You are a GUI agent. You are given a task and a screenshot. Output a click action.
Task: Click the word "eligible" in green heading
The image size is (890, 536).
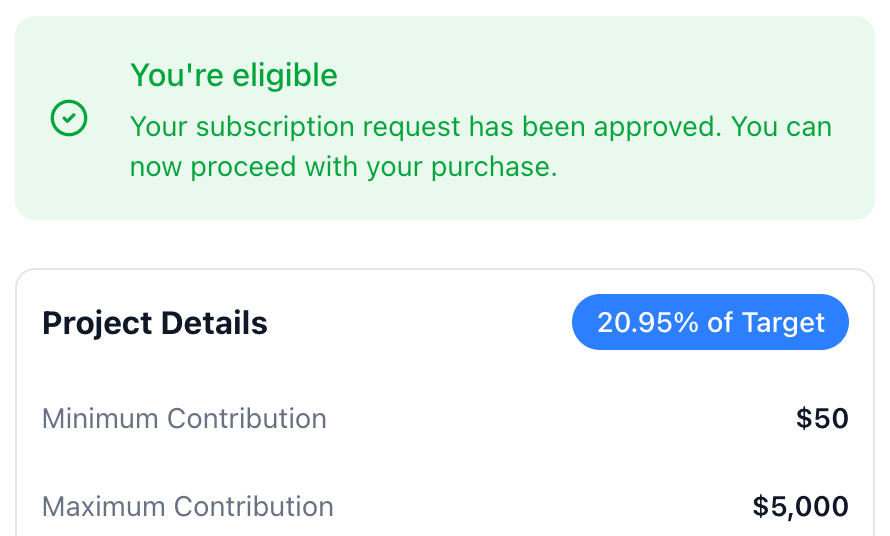285,76
